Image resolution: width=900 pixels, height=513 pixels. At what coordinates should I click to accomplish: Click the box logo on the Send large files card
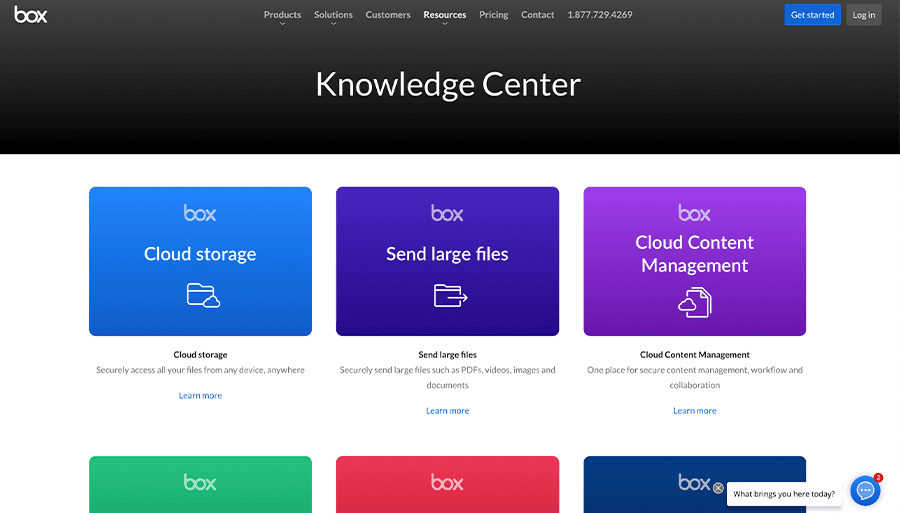tap(447, 213)
